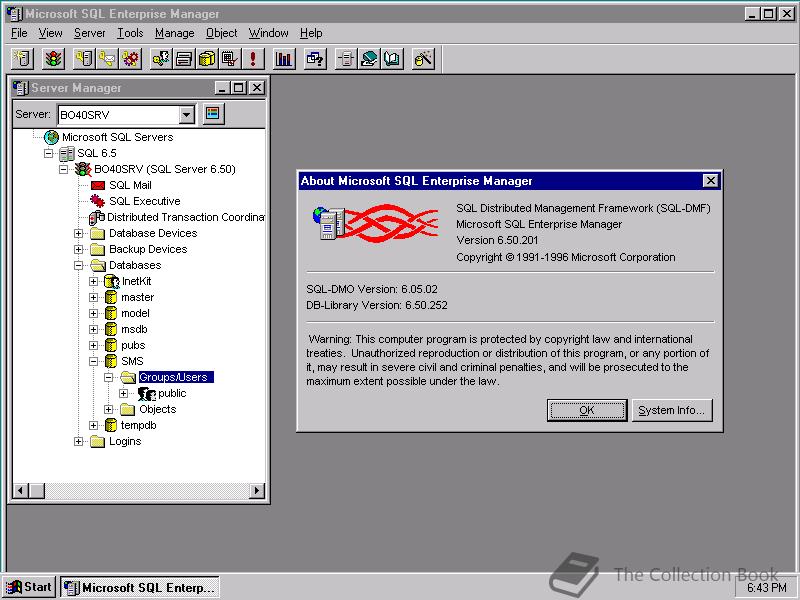Click the Register Server toolbar icon
Viewport: 800px width, 600px height.
click(22, 59)
